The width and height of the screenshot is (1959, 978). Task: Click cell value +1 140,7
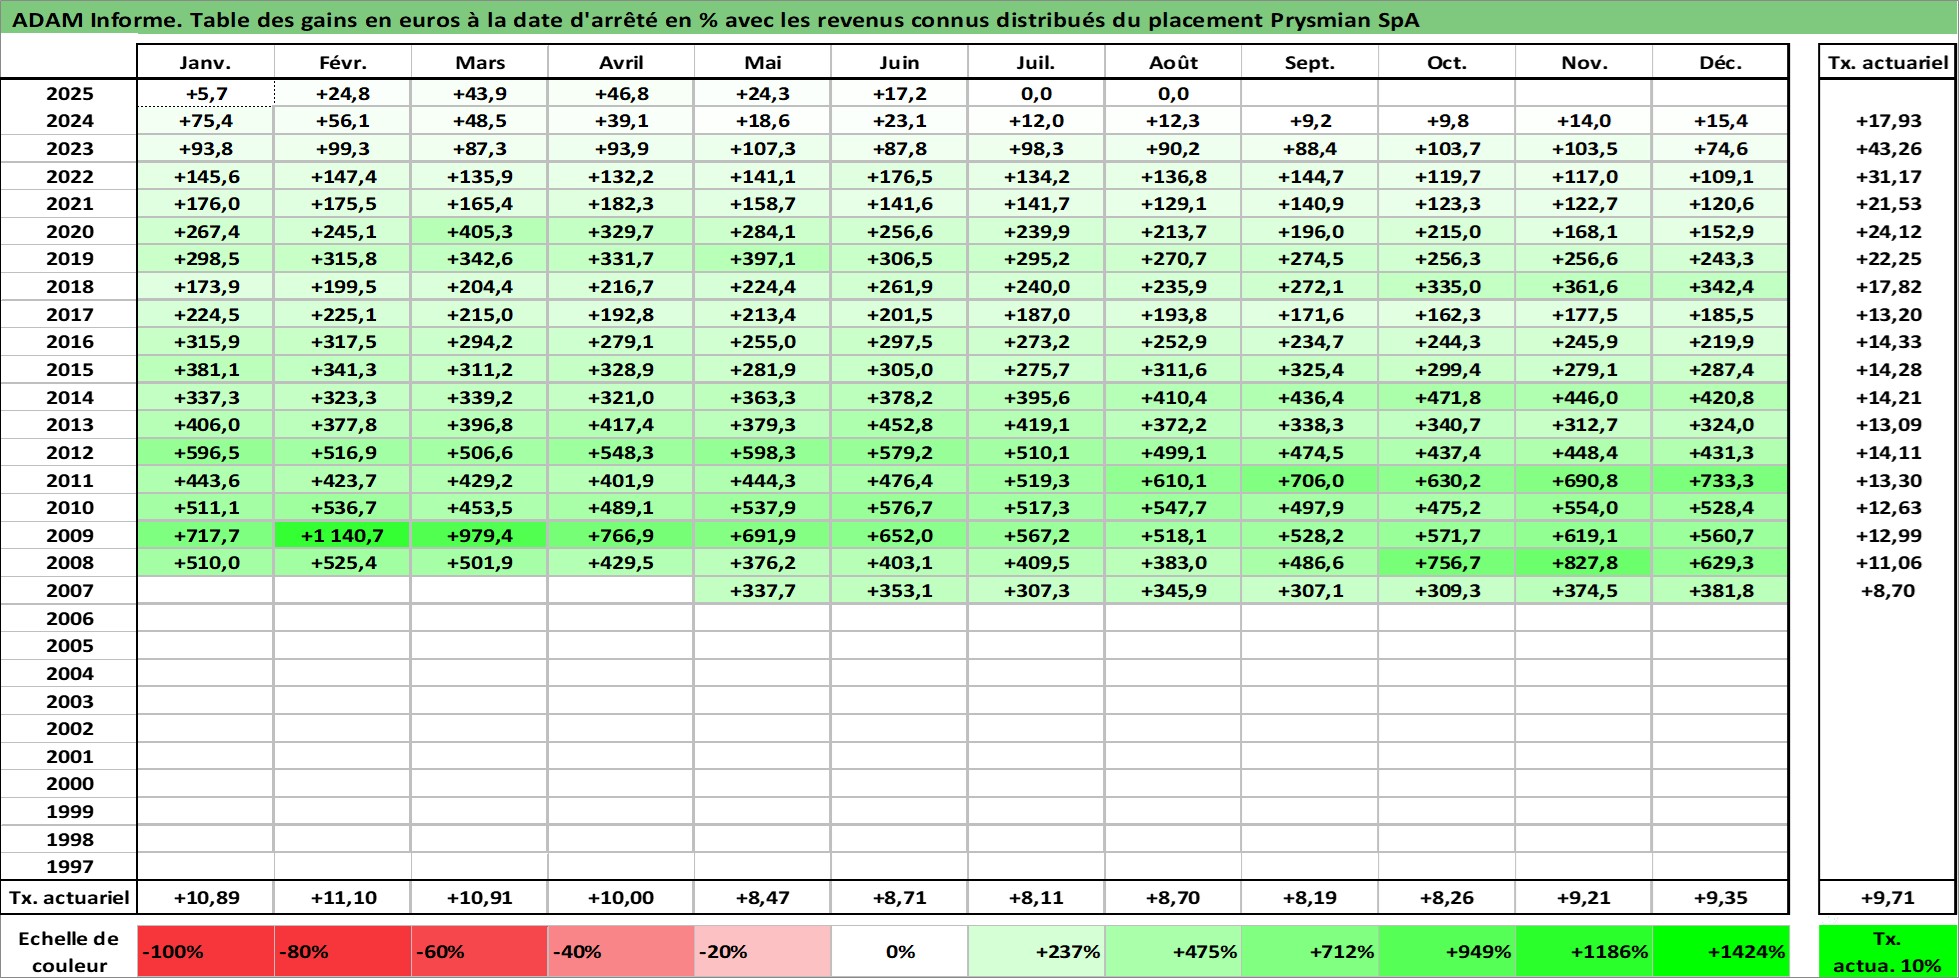coord(342,535)
